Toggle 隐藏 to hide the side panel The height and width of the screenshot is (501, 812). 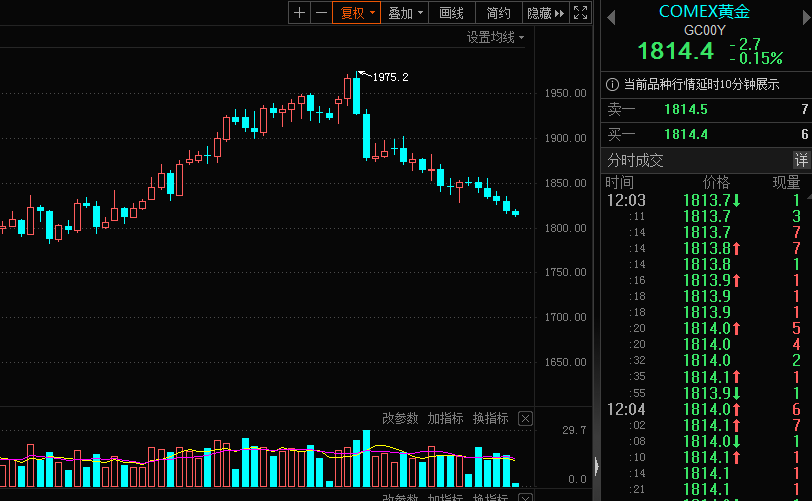(545, 13)
